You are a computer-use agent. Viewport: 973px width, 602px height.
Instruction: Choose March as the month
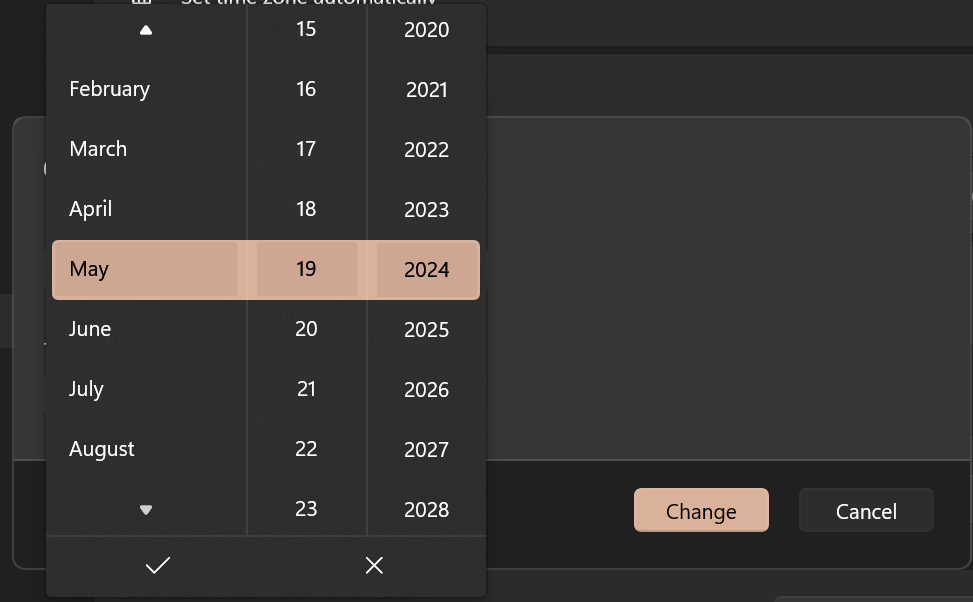(x=98, y=149)
